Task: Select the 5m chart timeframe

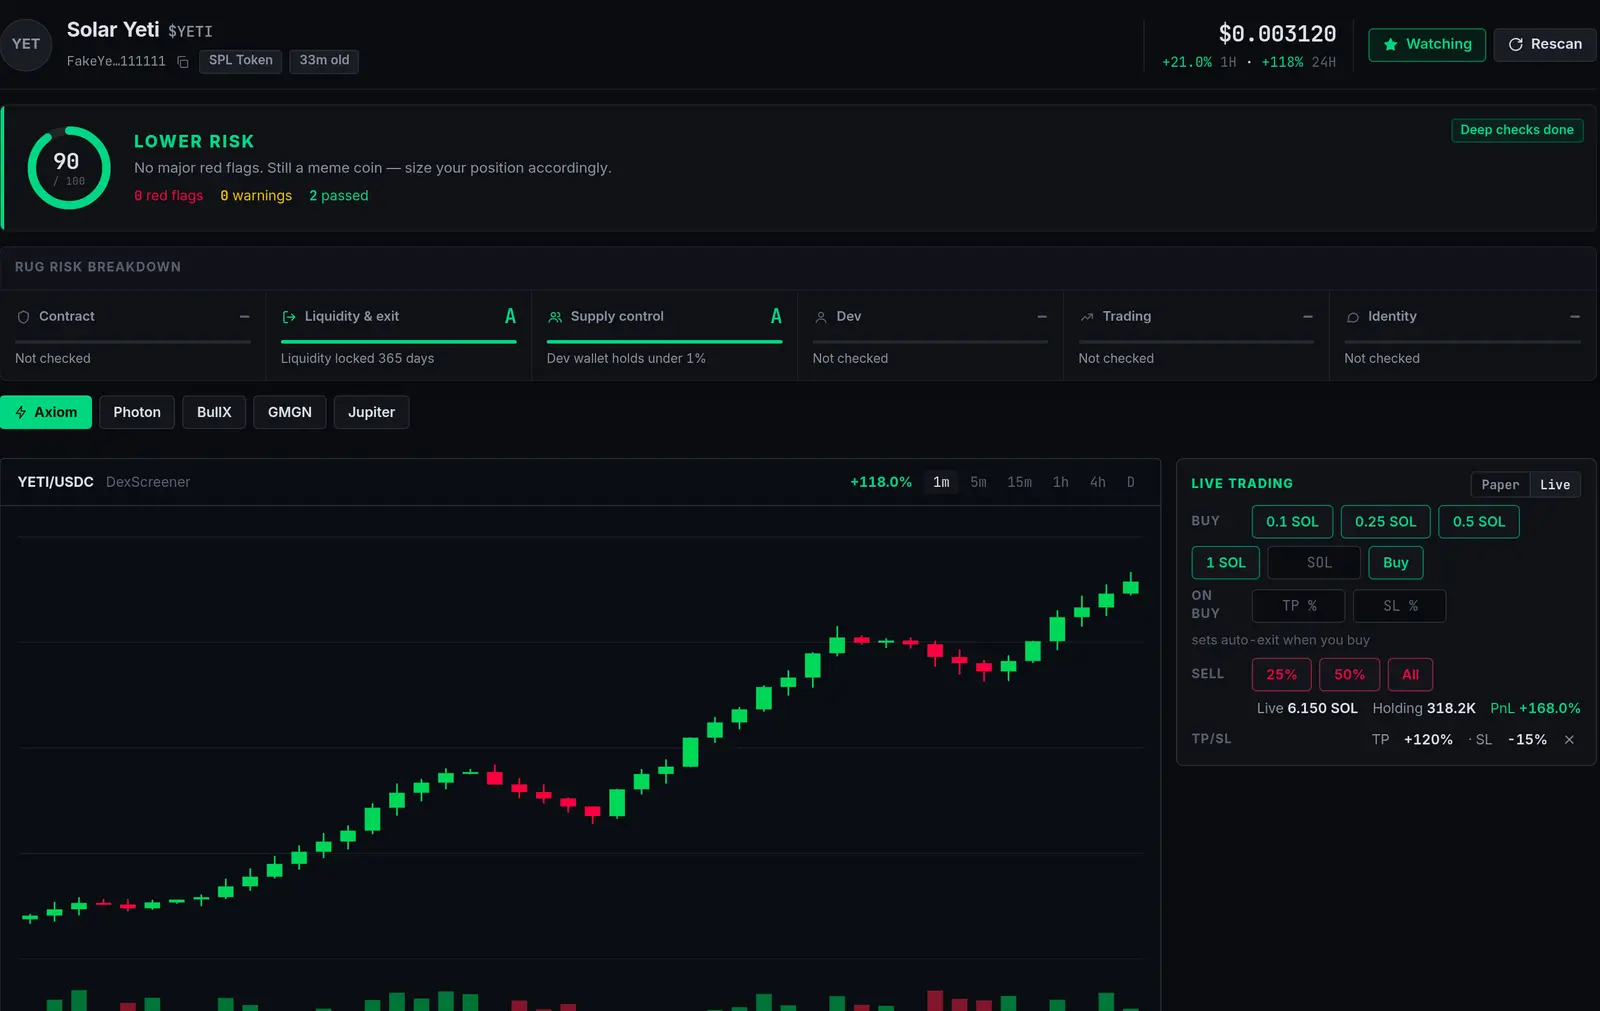Action: tap(978, 482)
